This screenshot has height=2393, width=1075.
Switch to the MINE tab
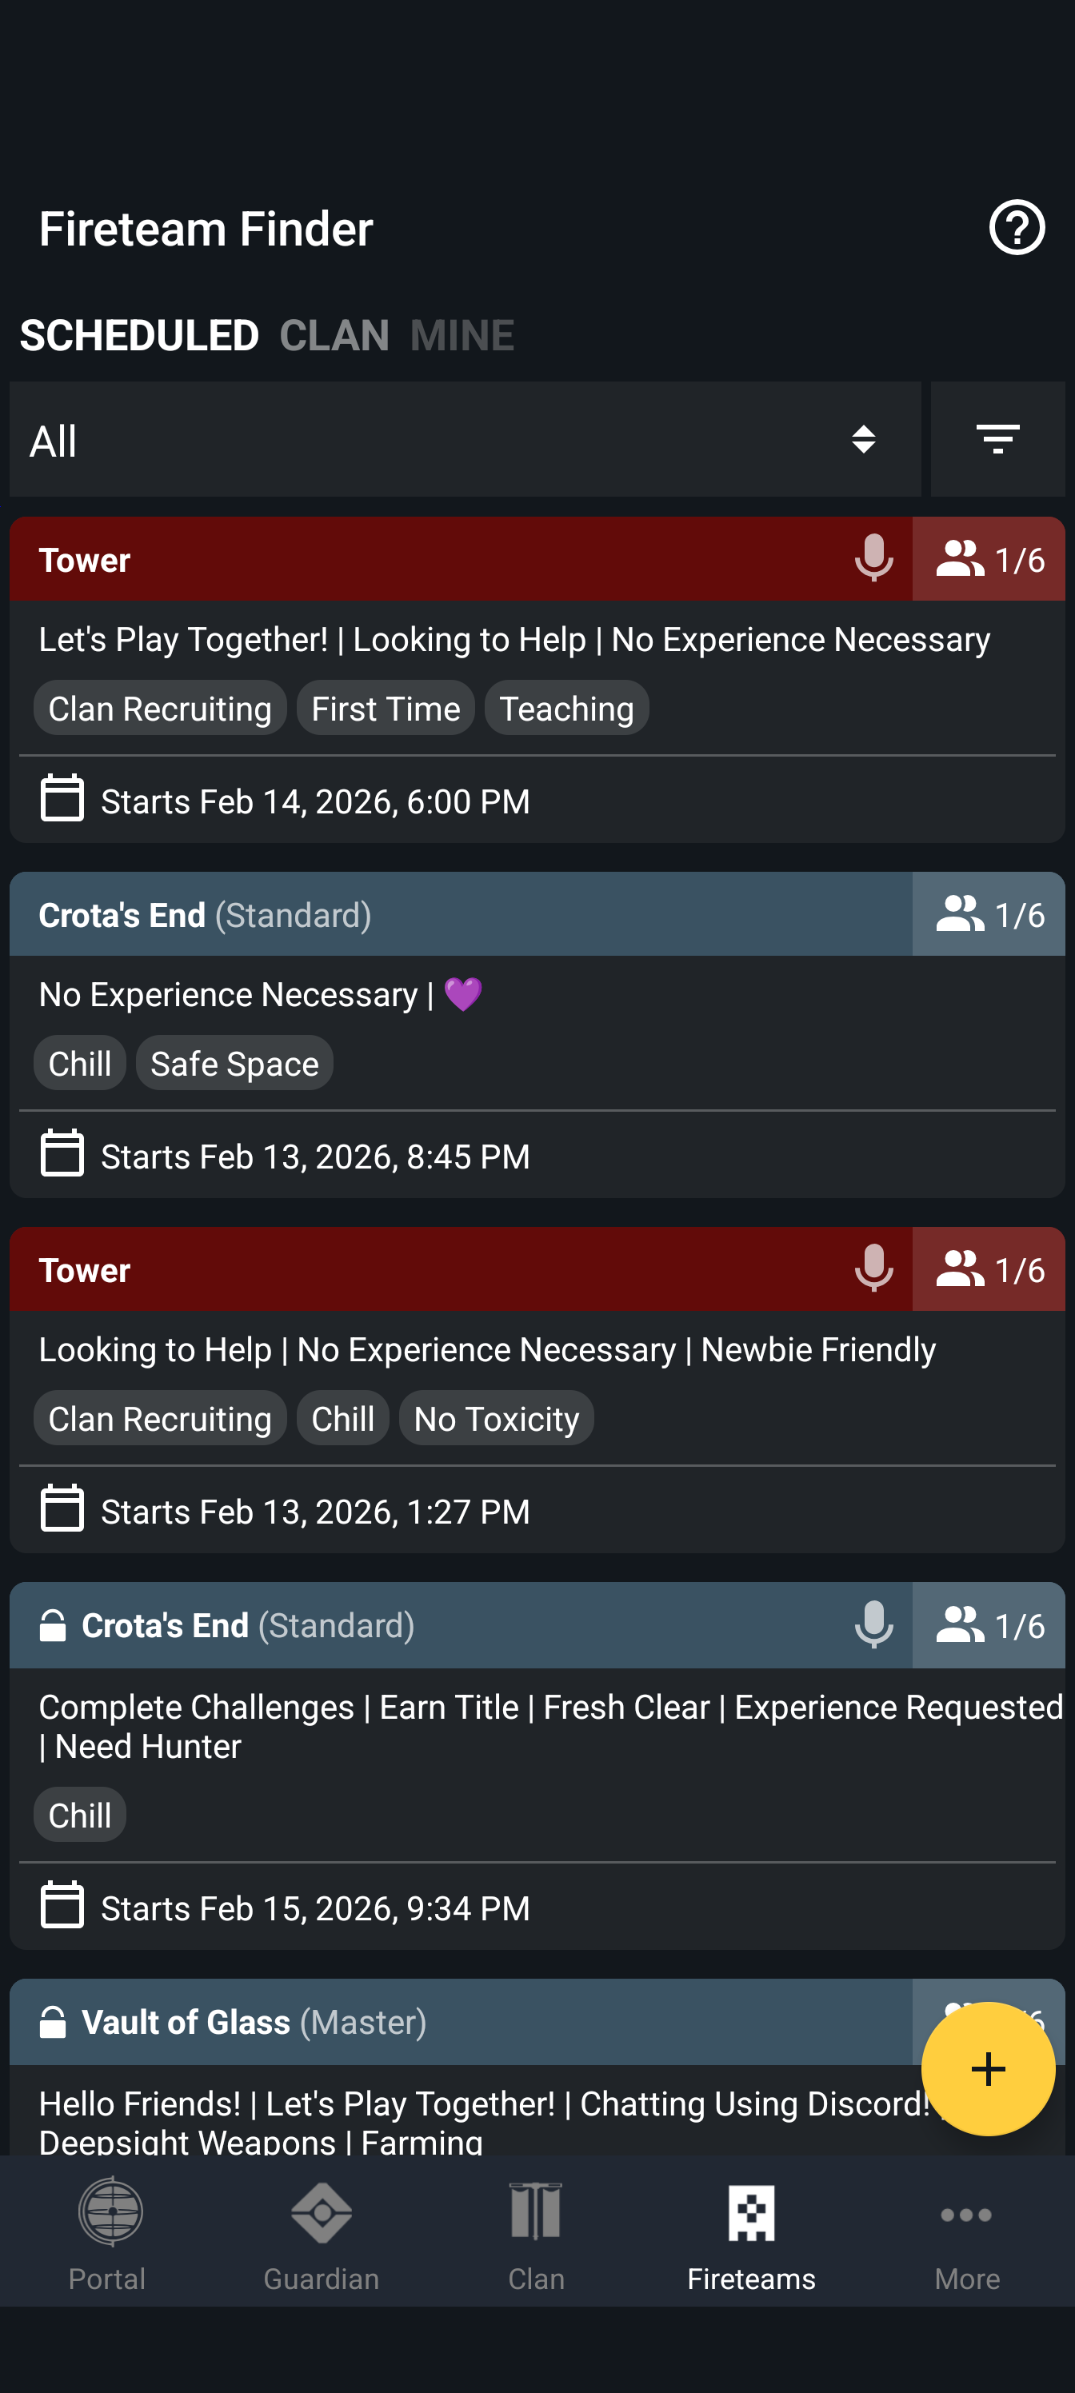pos(462,336)
